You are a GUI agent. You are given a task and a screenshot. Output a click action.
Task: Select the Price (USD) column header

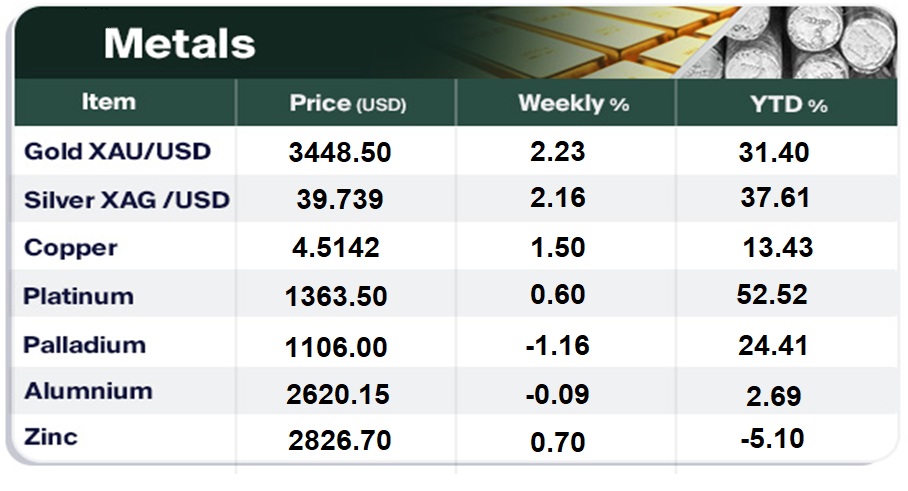pos(347,103)
